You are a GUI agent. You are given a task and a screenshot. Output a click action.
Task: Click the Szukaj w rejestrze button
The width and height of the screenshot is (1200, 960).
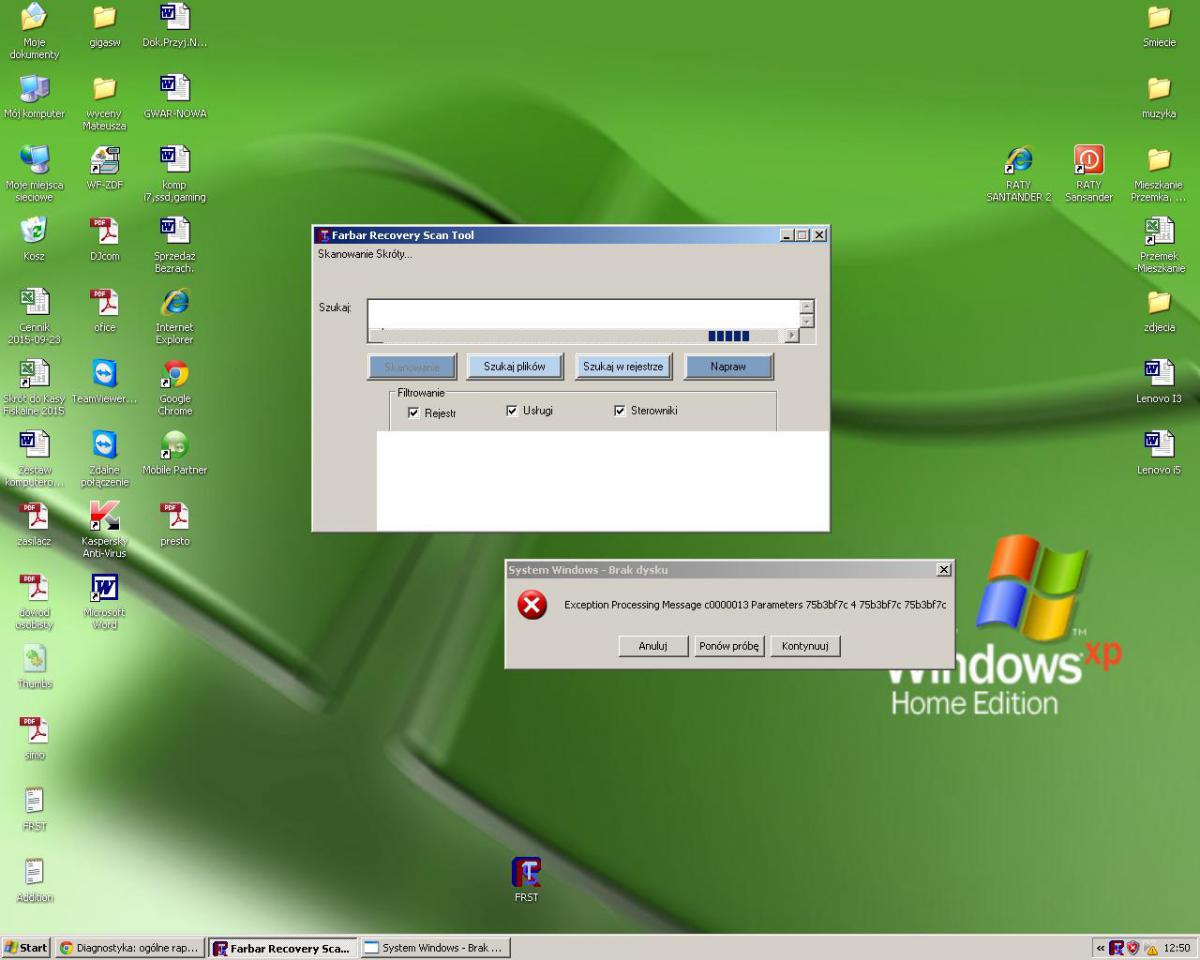[x=623, y=367]
